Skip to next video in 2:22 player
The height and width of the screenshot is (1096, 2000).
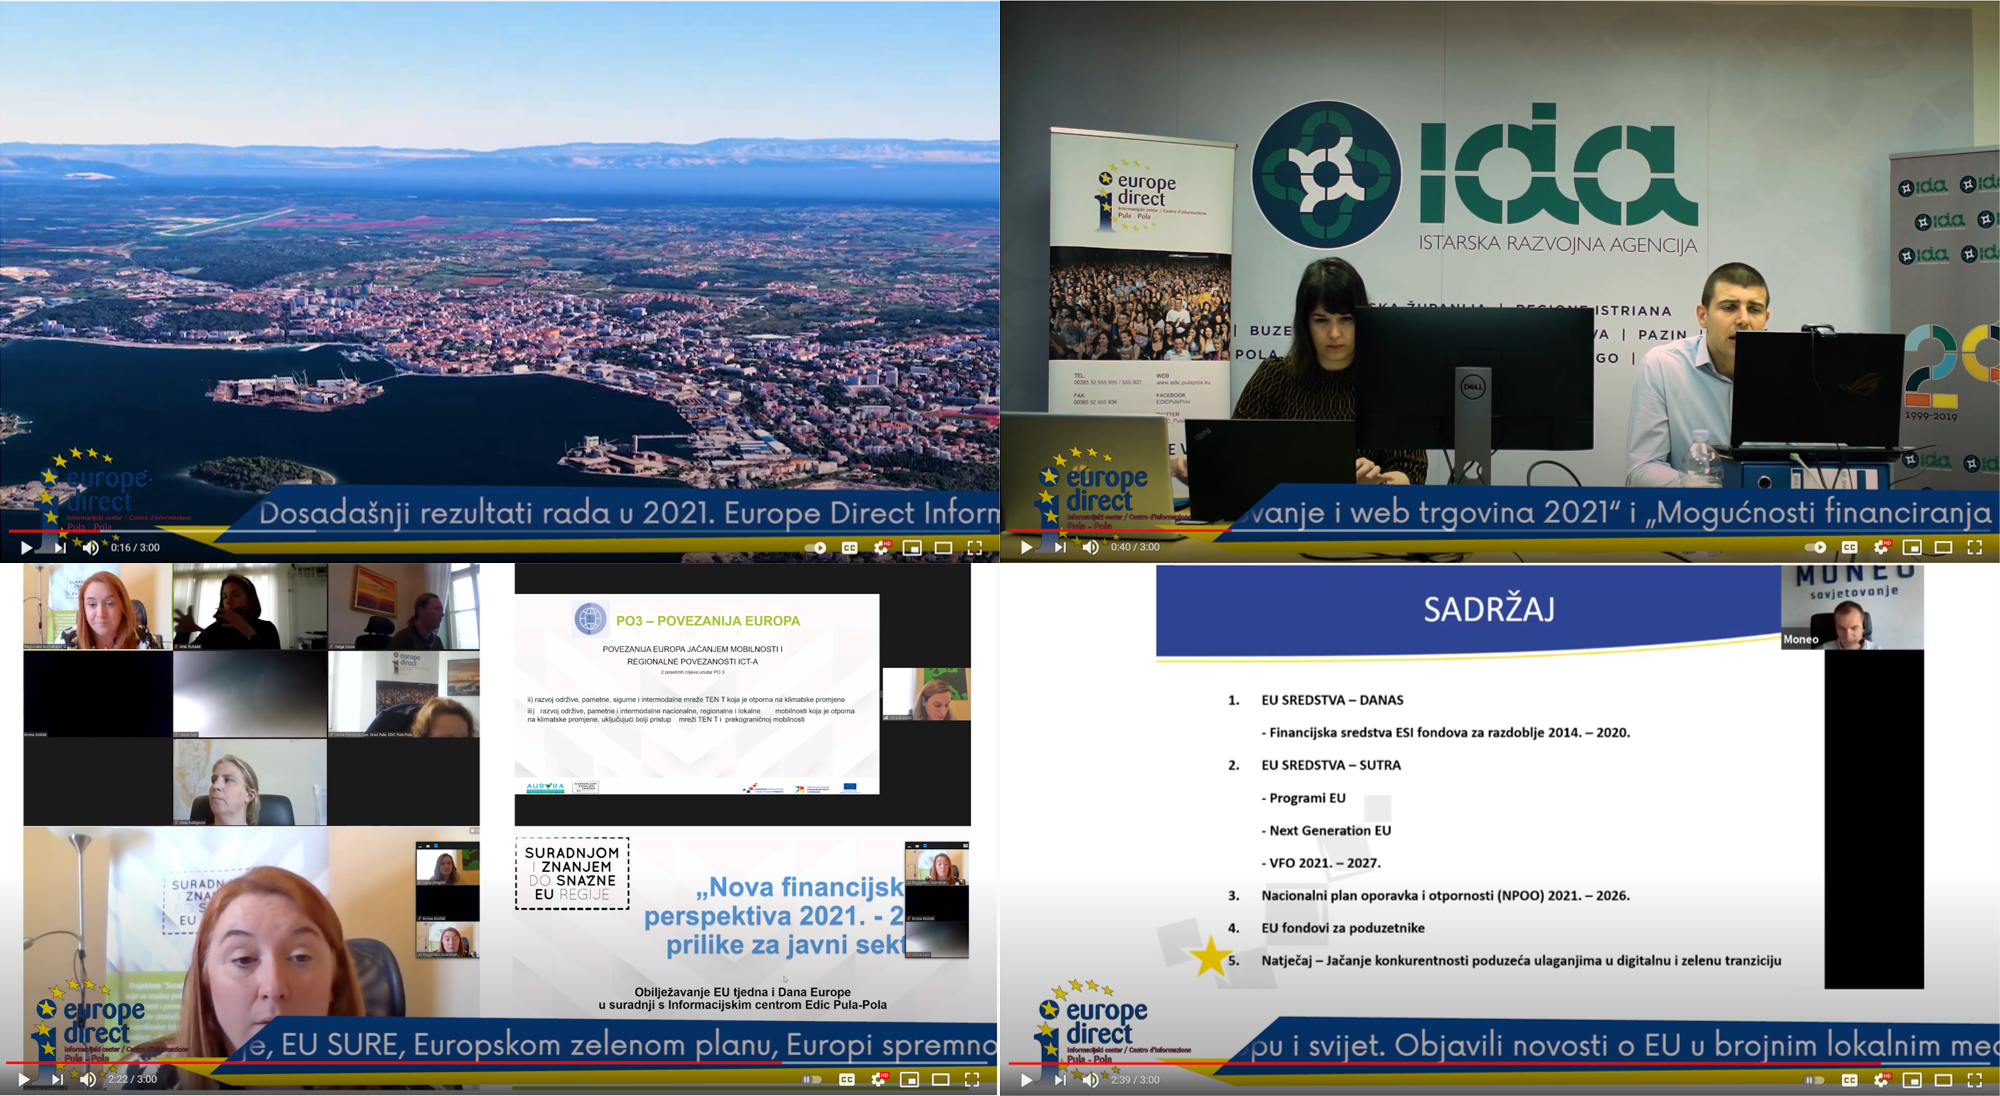click(x=57, y=1079)
